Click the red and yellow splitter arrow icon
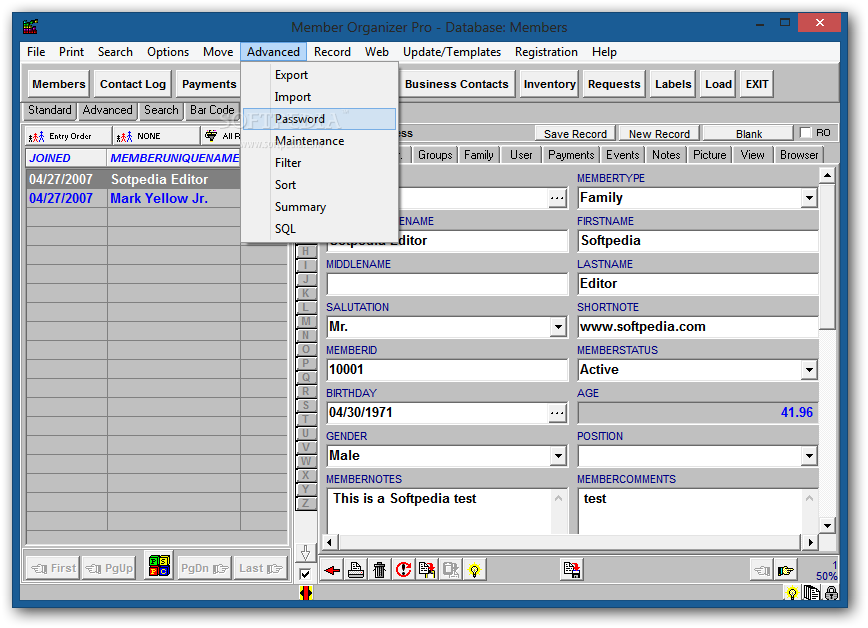 [x=306, y=593]
